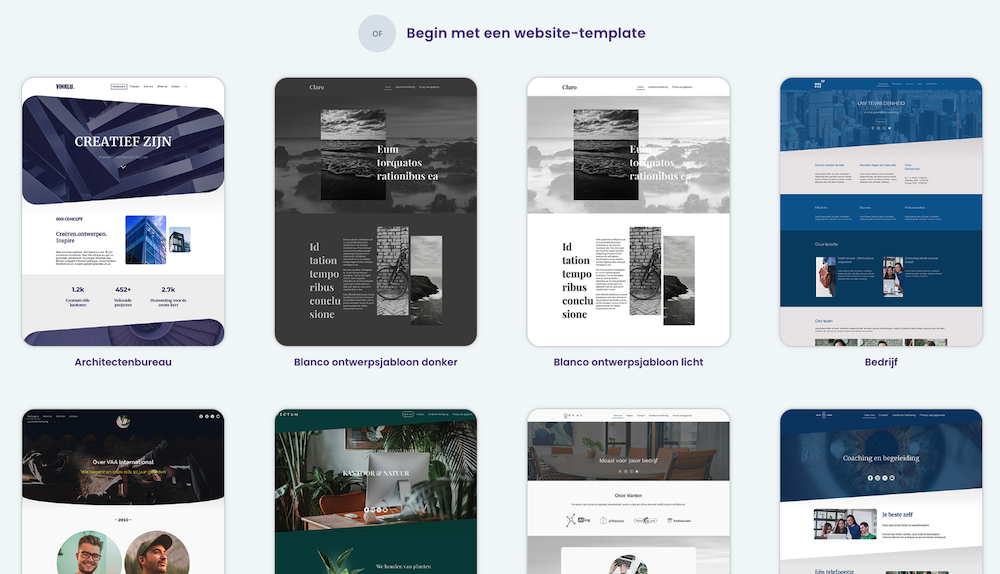
Task: Open the Over VAA International template preview
Action: tap(123, 492)
